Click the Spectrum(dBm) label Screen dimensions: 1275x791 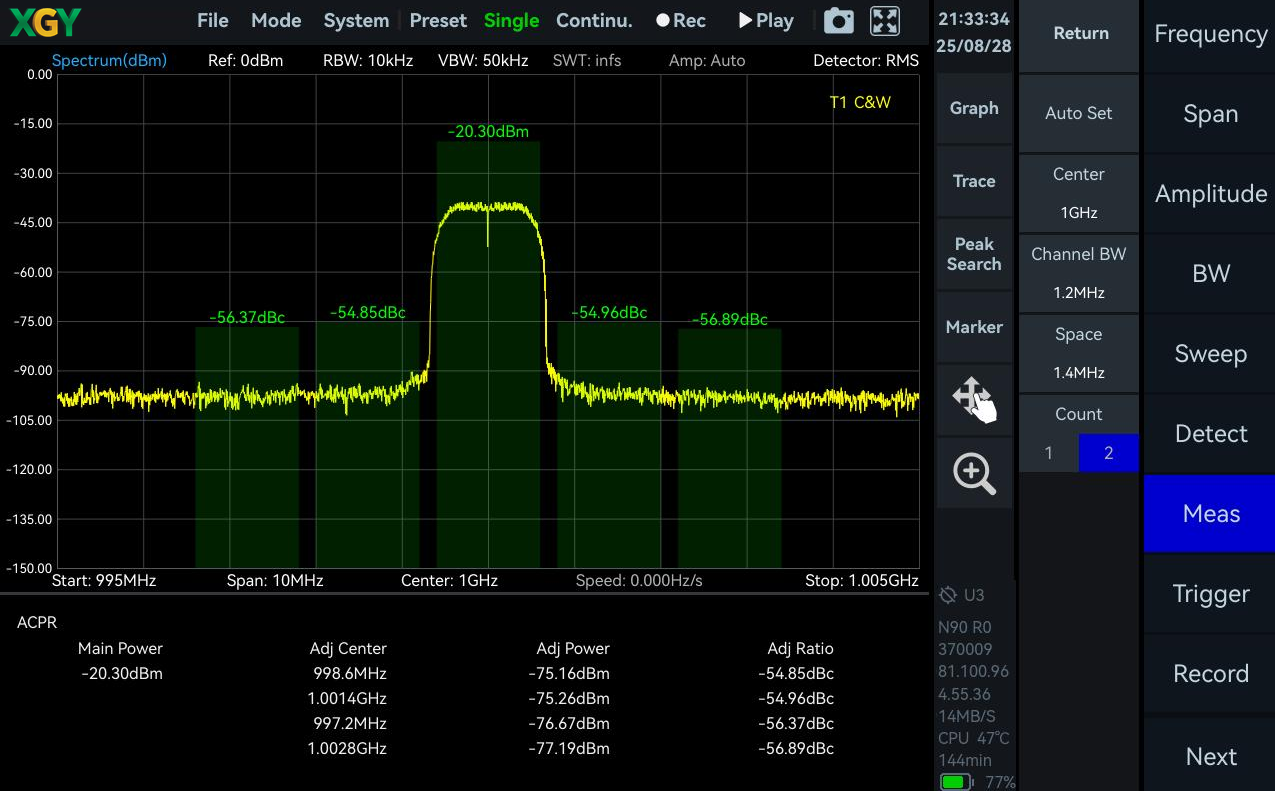point(109,60)
